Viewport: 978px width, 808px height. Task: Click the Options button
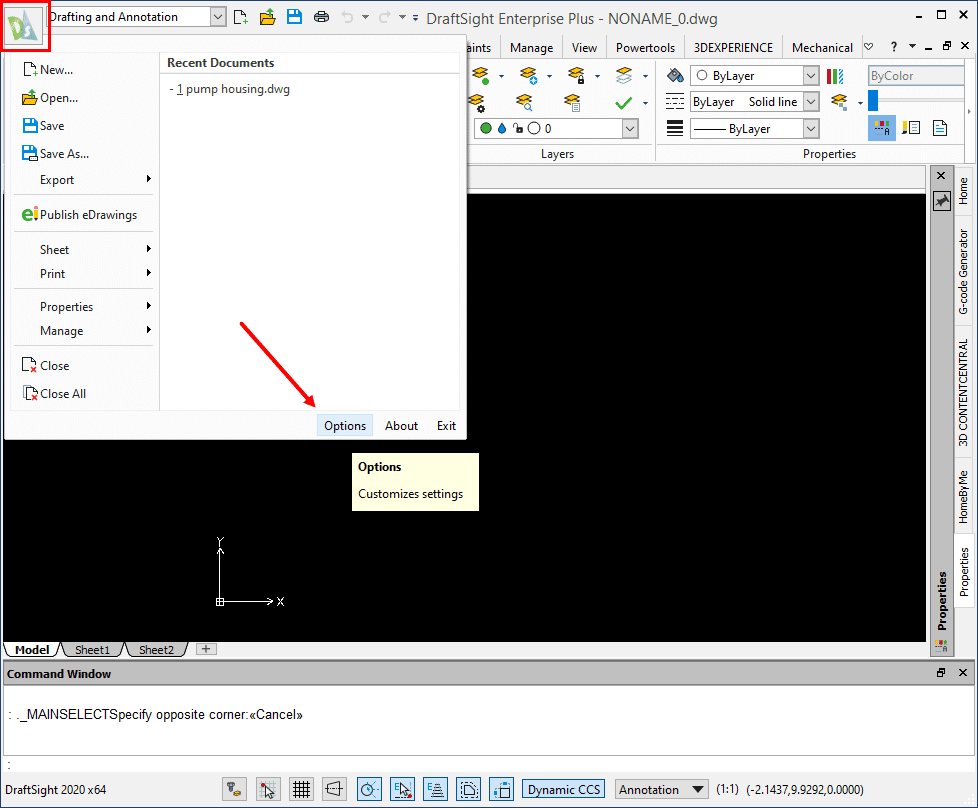[345, 426]
